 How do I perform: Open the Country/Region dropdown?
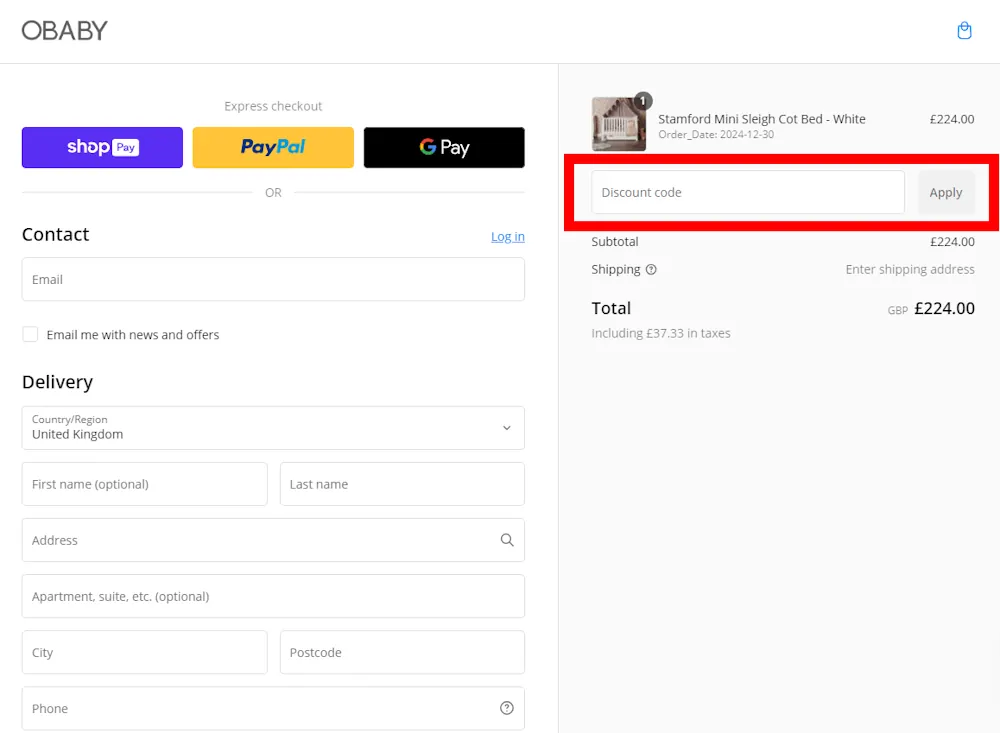tap(273, 428)
